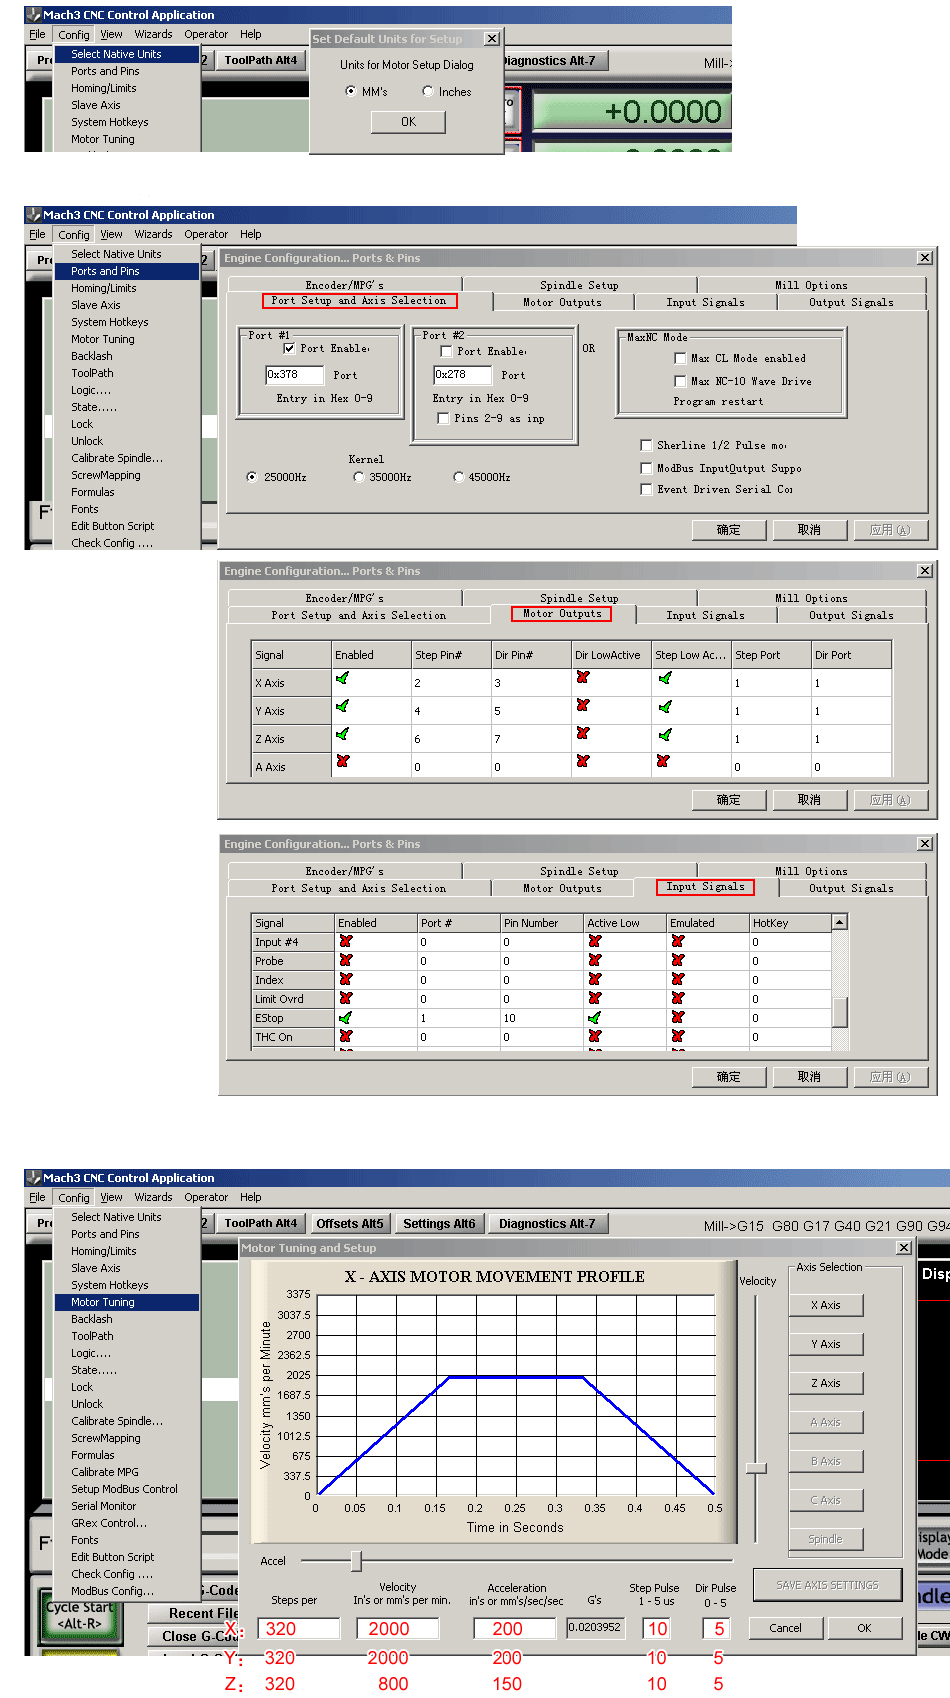Image resolution: width=950 pixels, height=1698 pixels.
Task: Toggle Index Enabled red X in Input Signals
Action: (x=346, y=979)
